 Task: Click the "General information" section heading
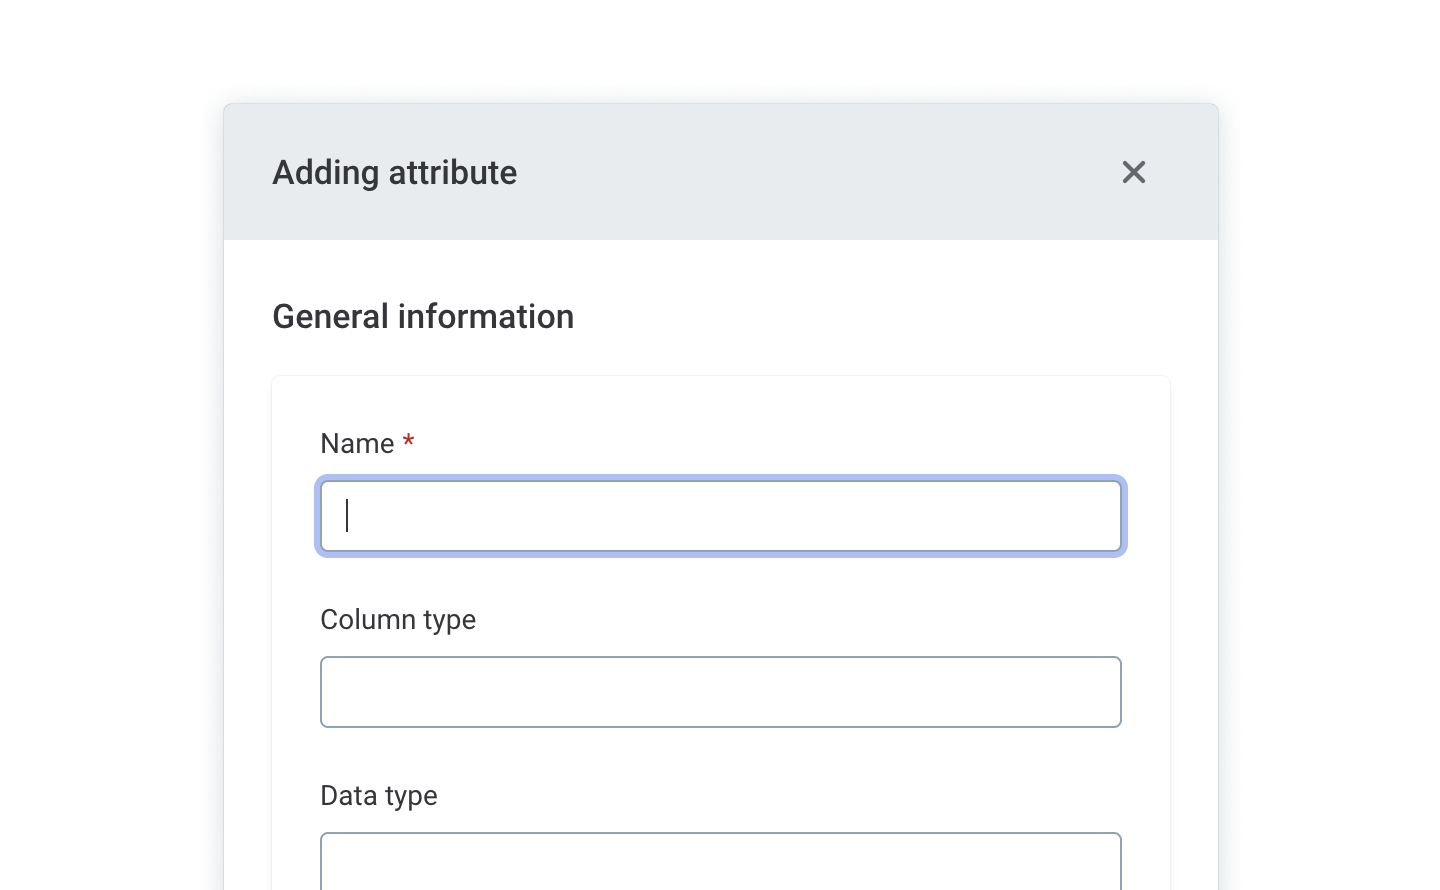click(x=423, y=317)
